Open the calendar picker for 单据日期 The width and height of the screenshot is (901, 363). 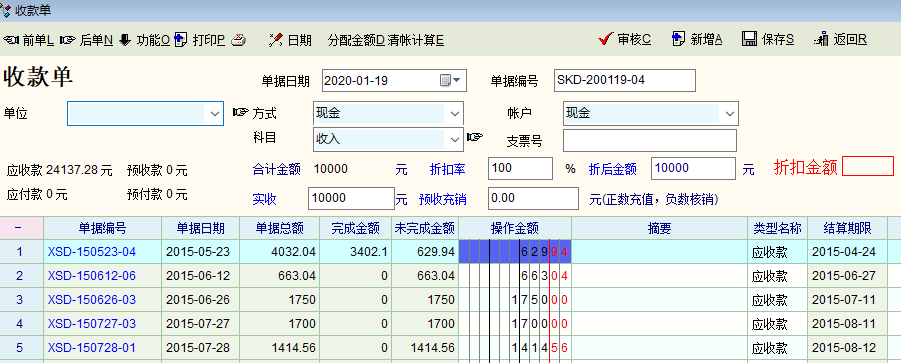click(451, 80)
